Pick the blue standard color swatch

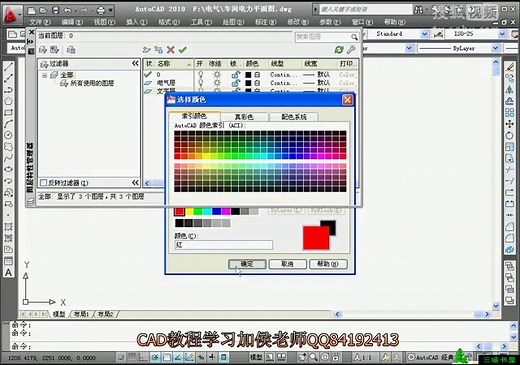tap(217, 211)
